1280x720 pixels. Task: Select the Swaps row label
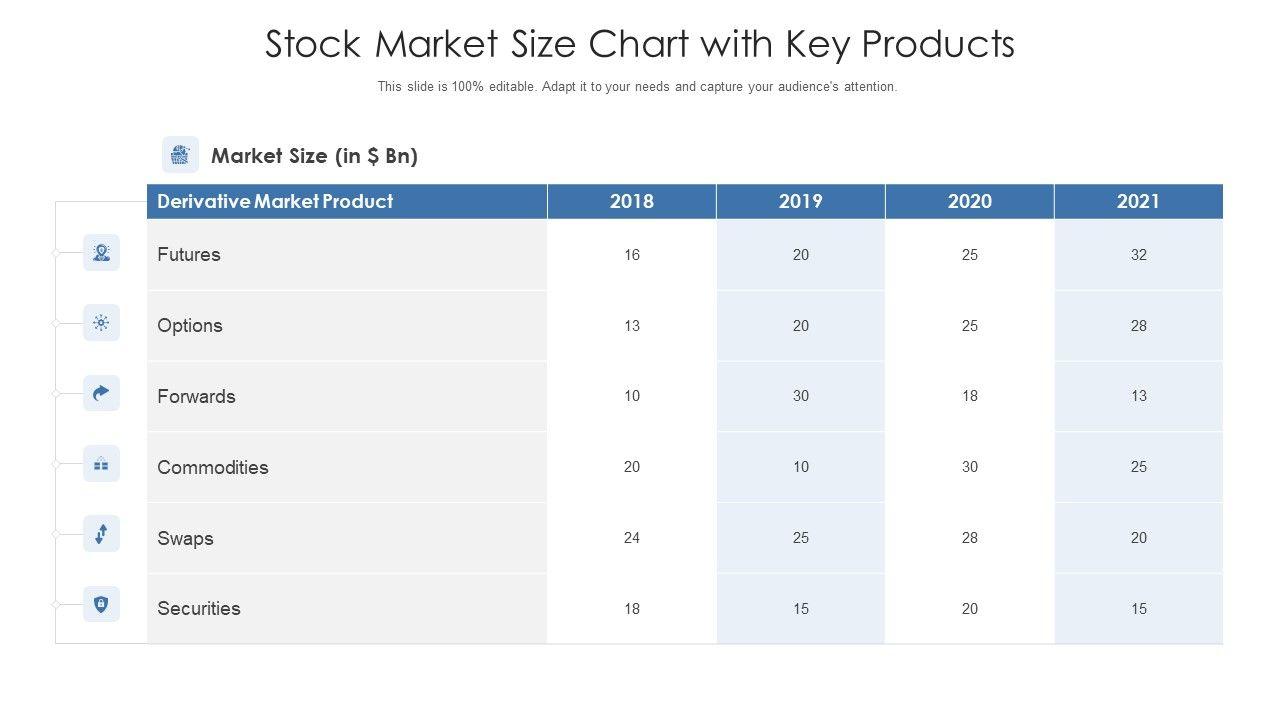tap(186, 538)
